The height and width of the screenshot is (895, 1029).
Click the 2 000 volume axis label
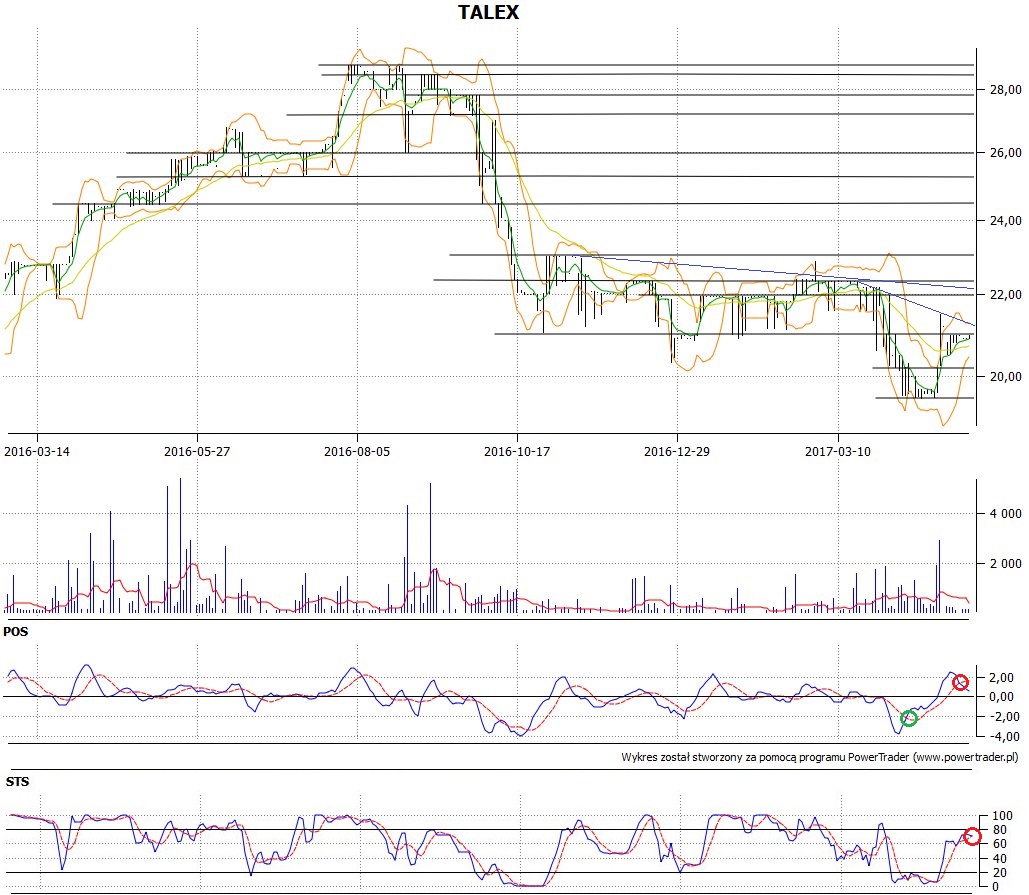click(1005, 563)
